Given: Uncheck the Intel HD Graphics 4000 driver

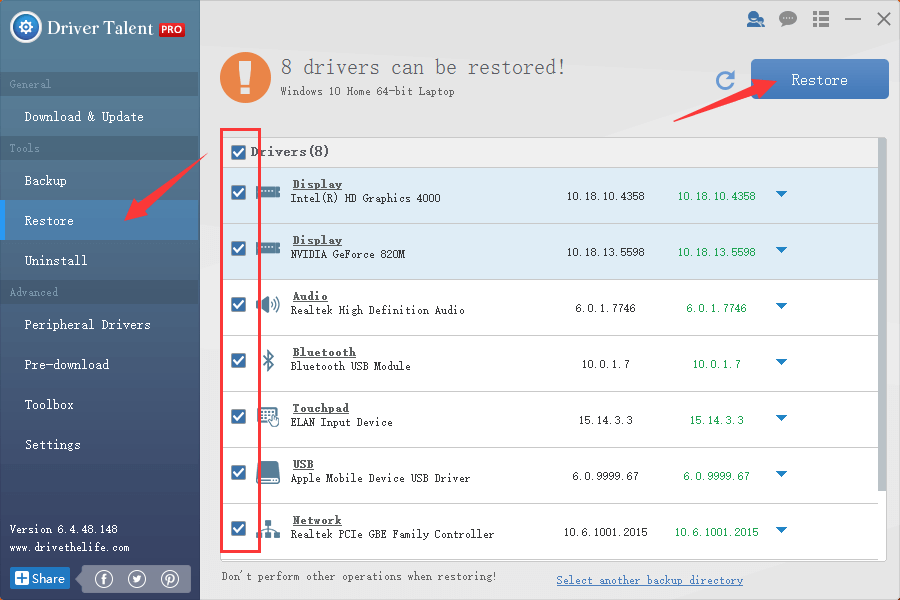Looking at the screenshot, I should 238,192.
